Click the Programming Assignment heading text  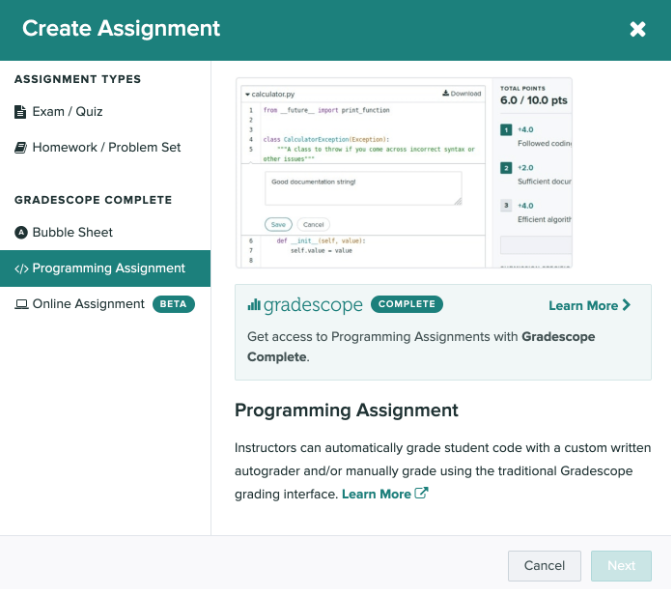[x=346, y=410]
